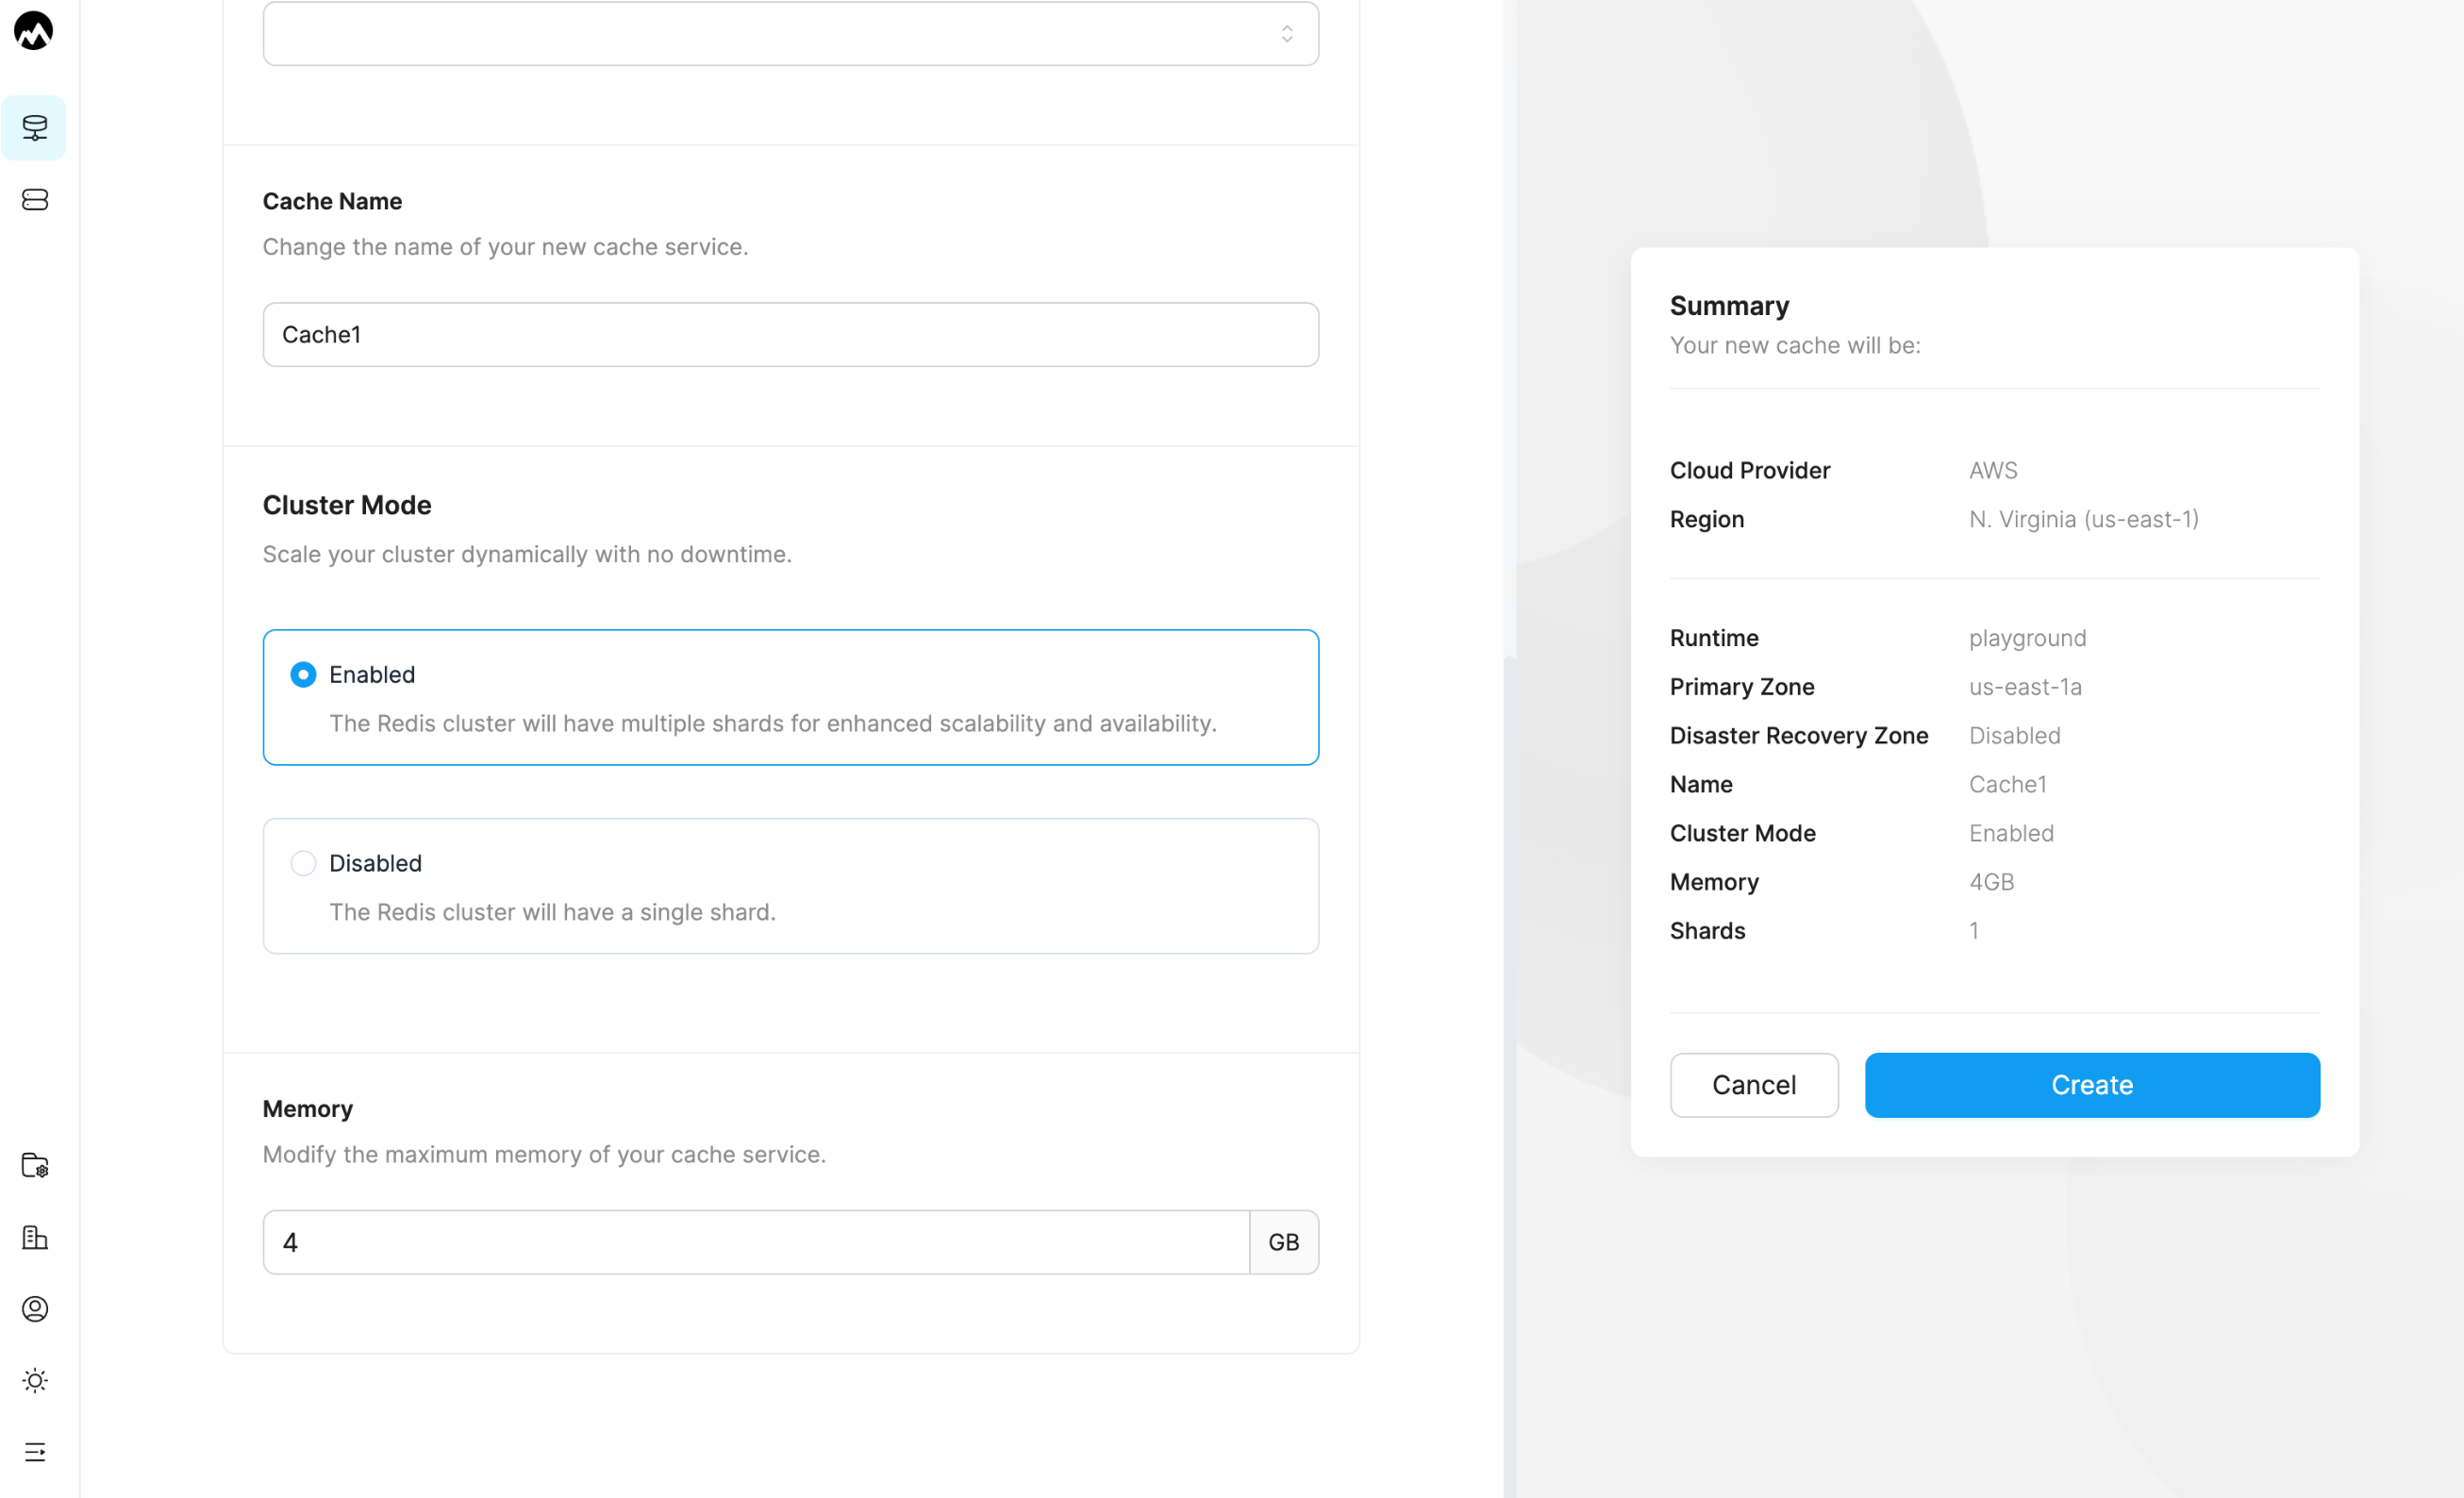Click the Cancel button

[x=1754, y=1085]
